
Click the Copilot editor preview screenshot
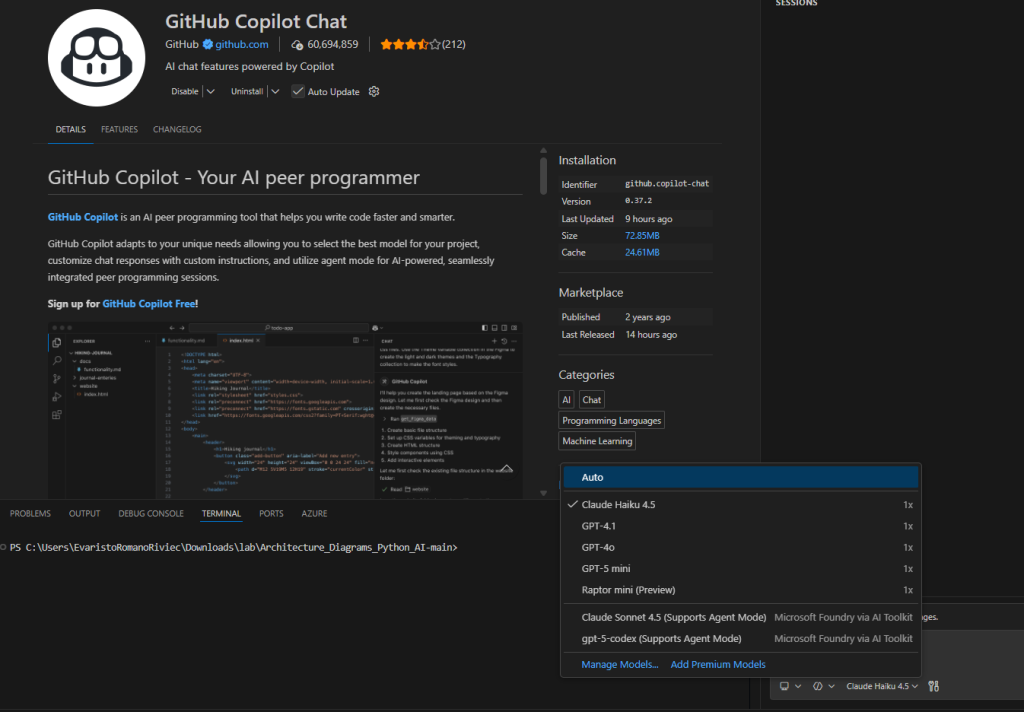pos(285,410)
